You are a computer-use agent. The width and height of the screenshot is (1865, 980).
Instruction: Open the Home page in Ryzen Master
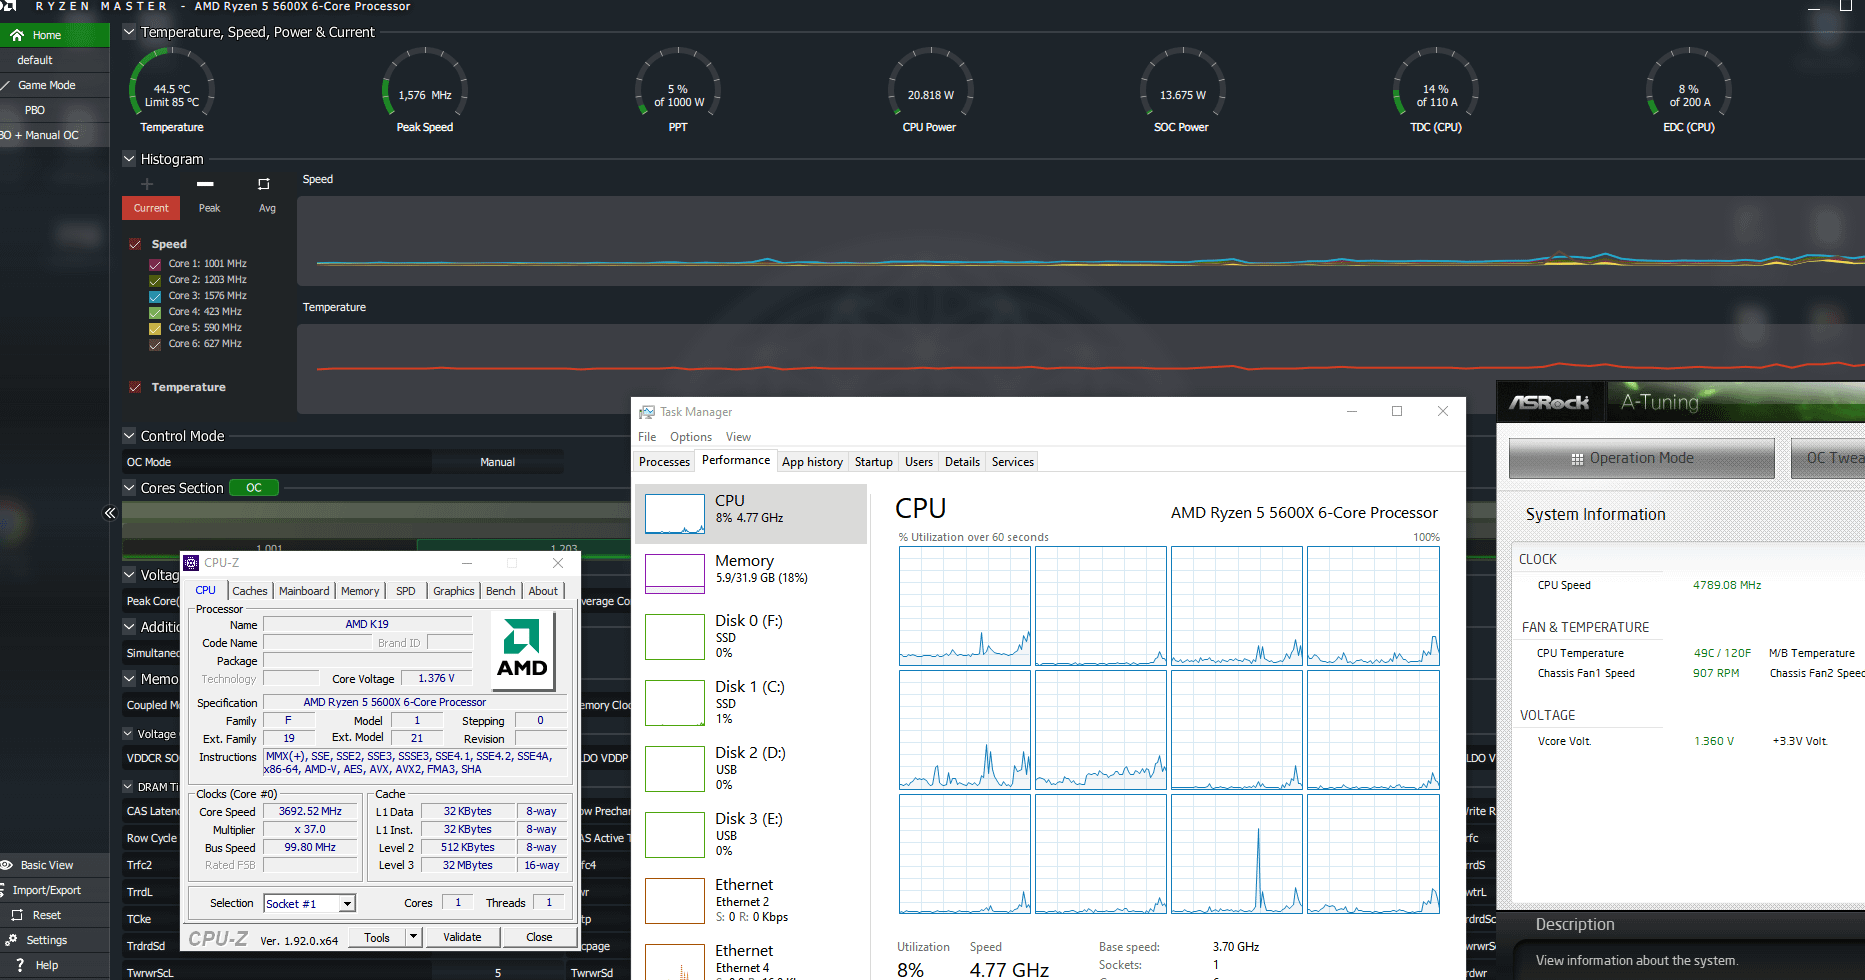pyautogui.click(x=54, y=35)
